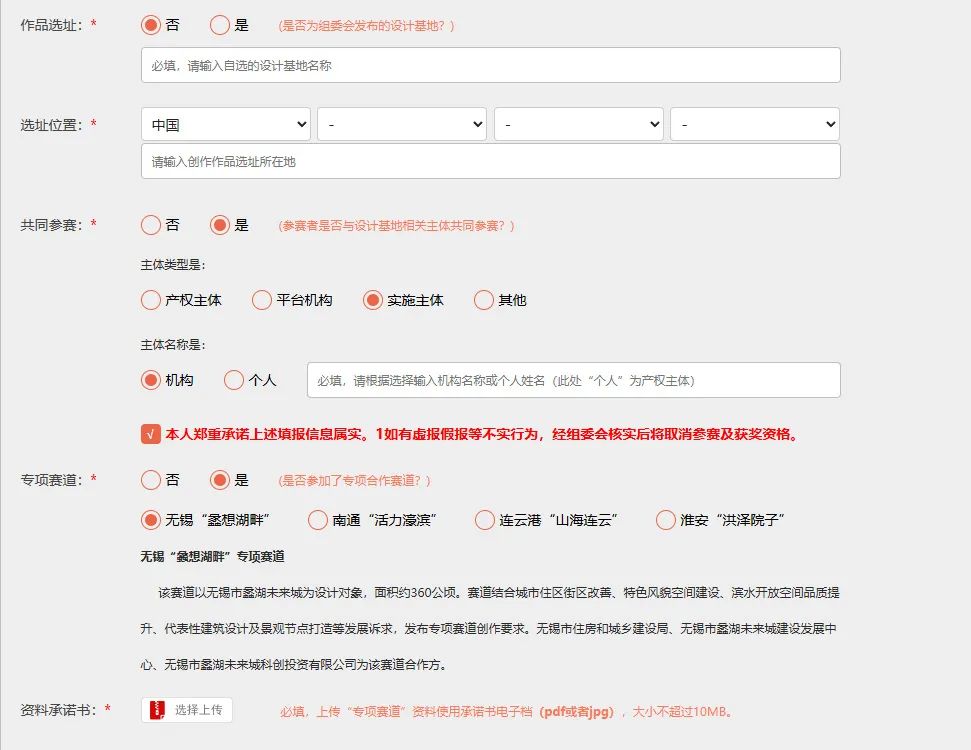
Task: Choose 其他 subject type
Action: [x=484, y=300]
